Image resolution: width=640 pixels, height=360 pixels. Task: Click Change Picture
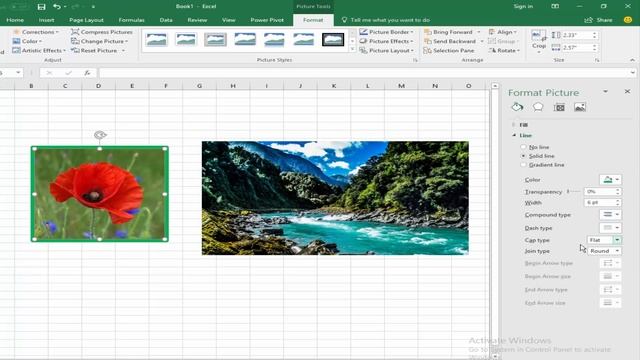point(99,41)
